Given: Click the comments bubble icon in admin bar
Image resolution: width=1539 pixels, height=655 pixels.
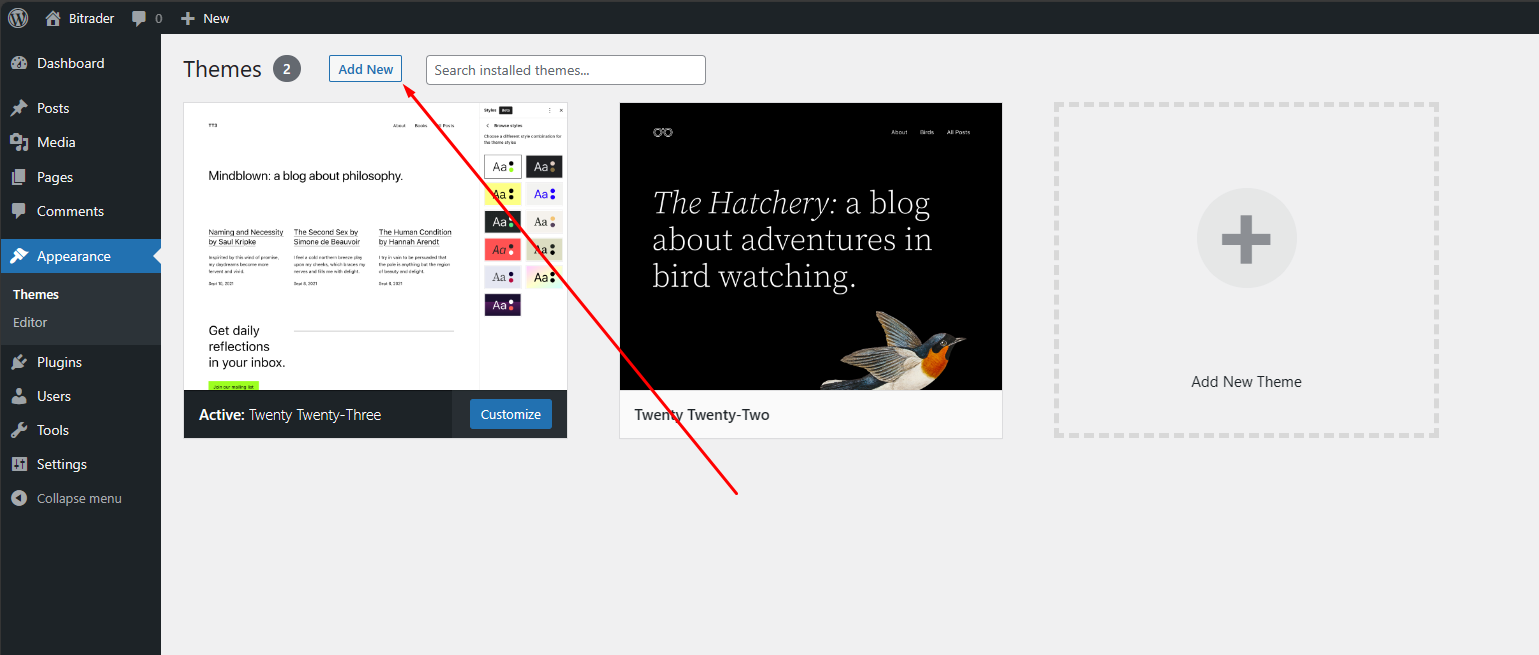Looking at the screenshot, I should [139, 18].
